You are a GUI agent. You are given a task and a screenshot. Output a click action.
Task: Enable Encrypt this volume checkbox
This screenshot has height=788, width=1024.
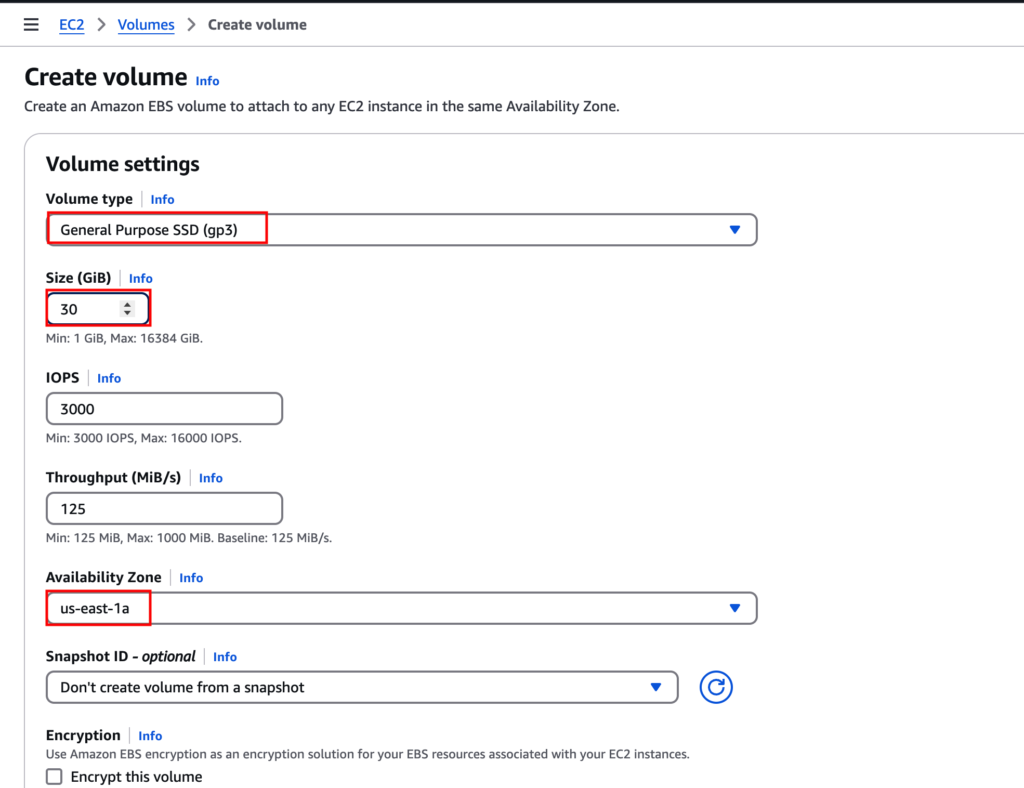(54, 776)
